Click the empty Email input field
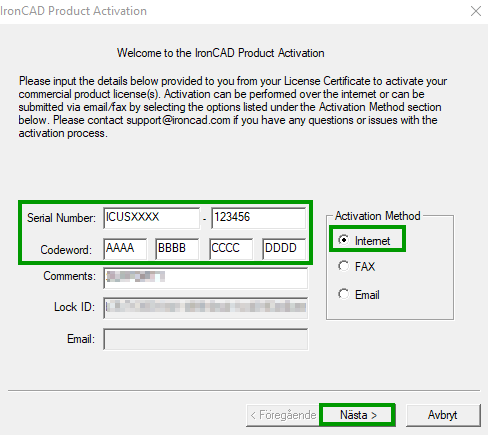The width and height of the screenshot is (488, 435). [x=206, y=339]
